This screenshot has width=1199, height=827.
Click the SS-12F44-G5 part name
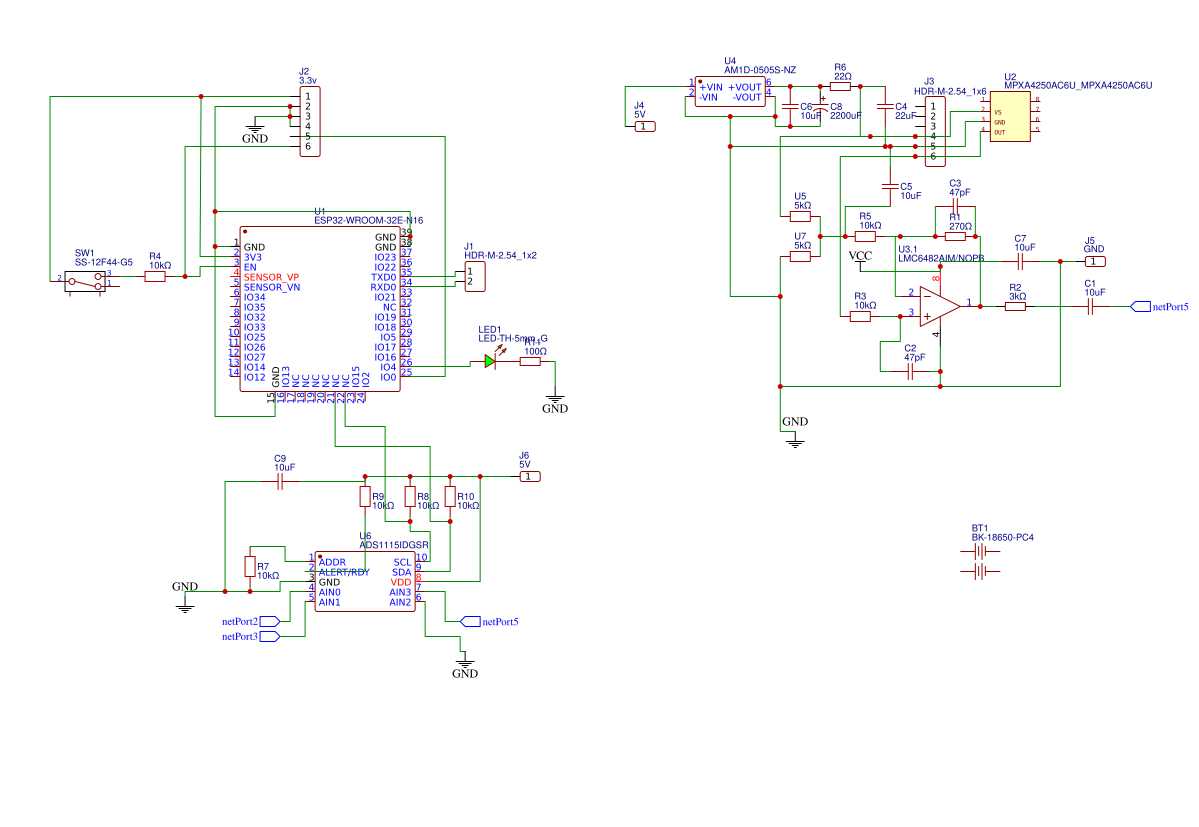tap(103, 262)
